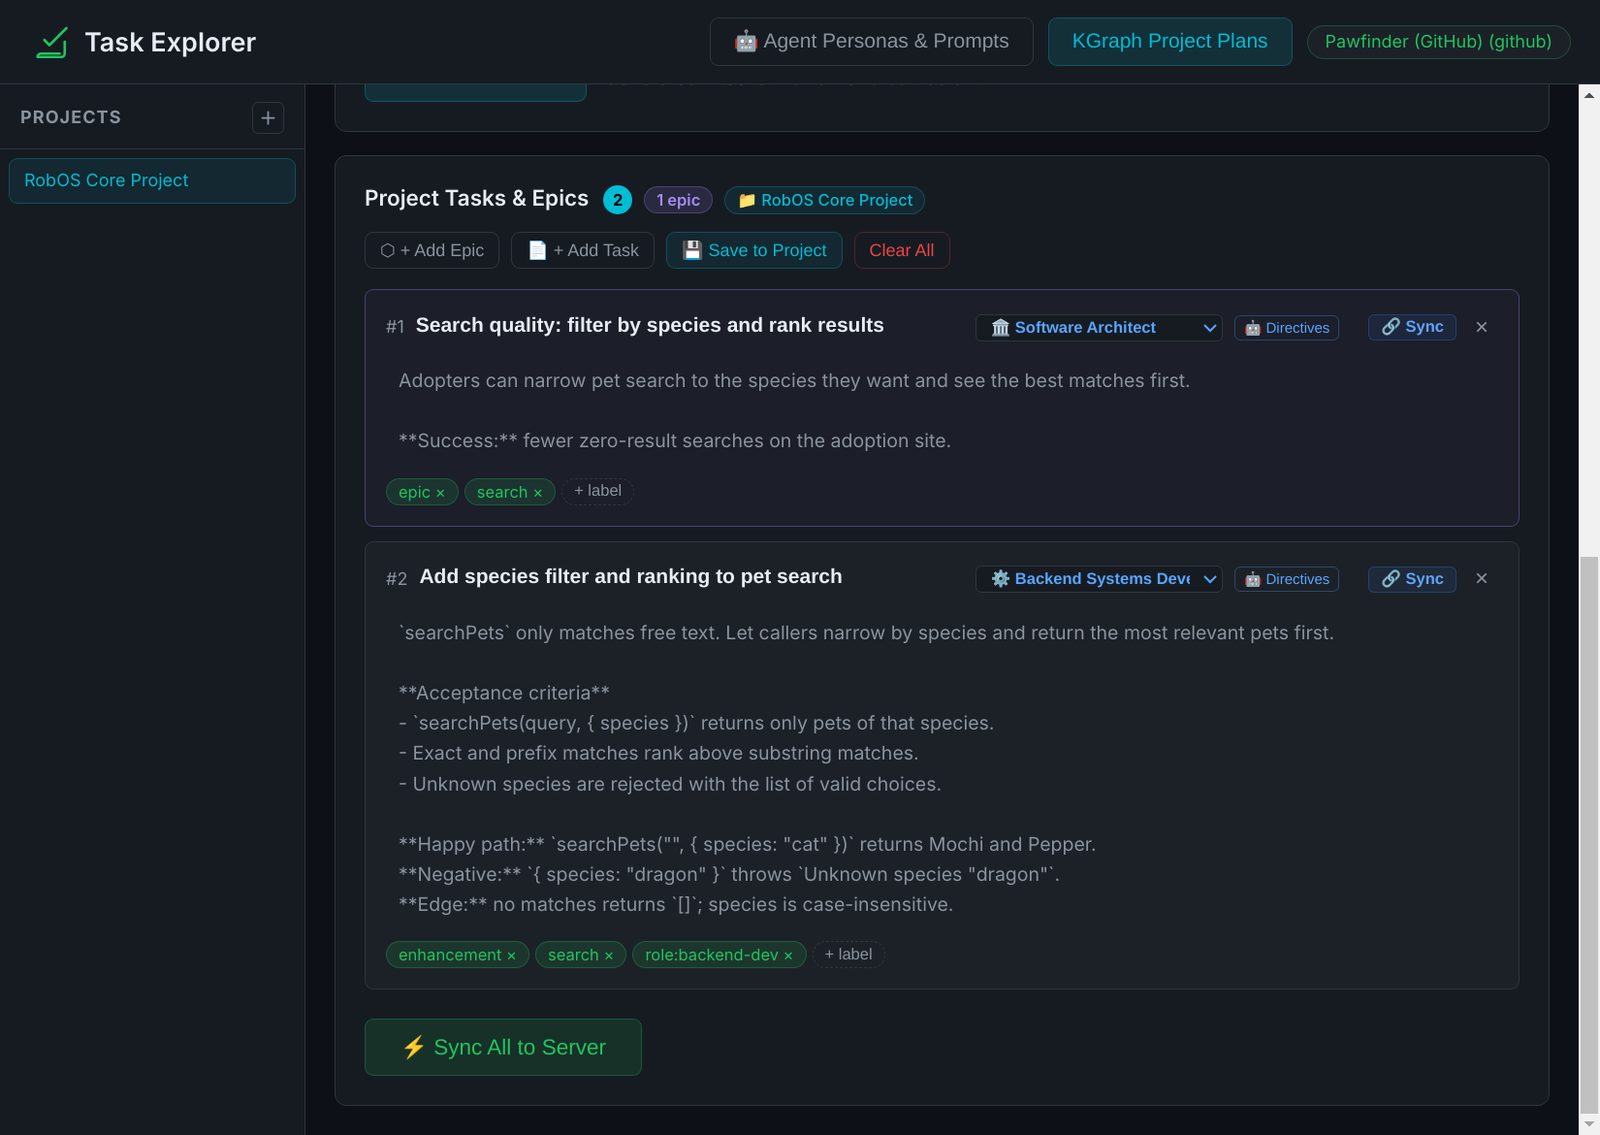Open Directives for task #1
The height and width of the screenshot is (1135, 1600).
point(1287,328)
